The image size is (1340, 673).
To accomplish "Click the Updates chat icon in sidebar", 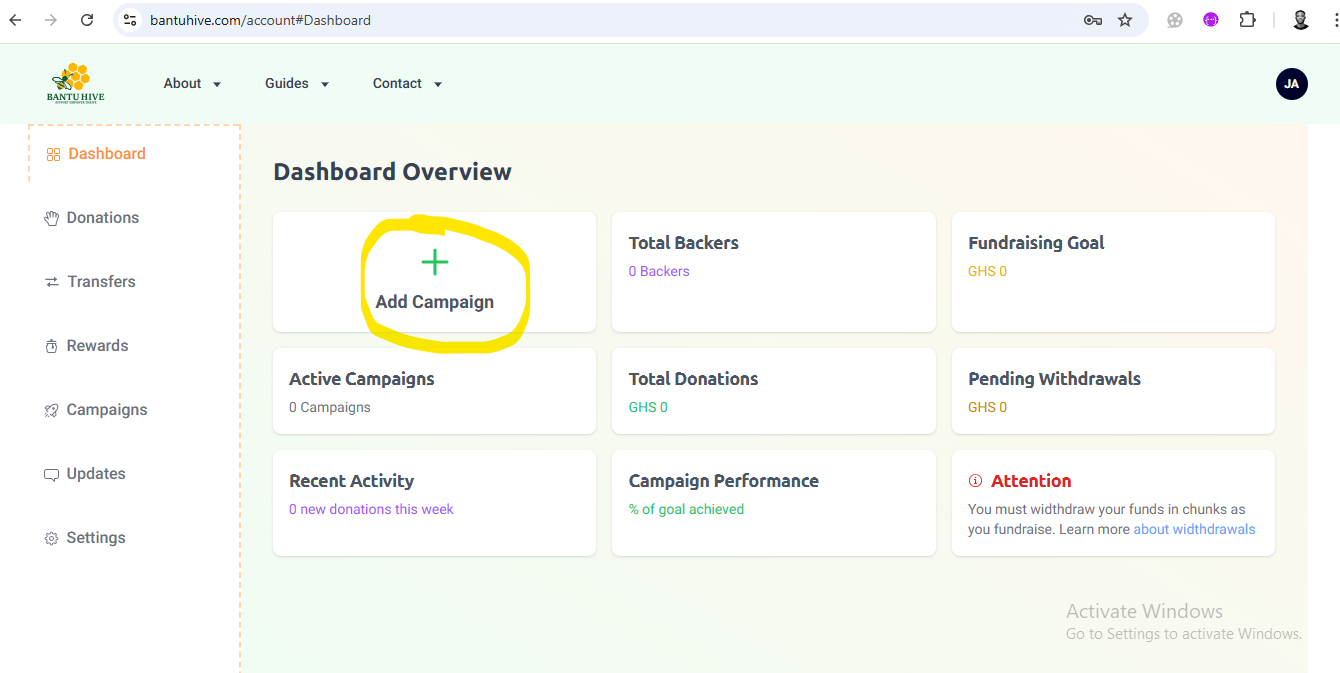I will pos(52,474).
